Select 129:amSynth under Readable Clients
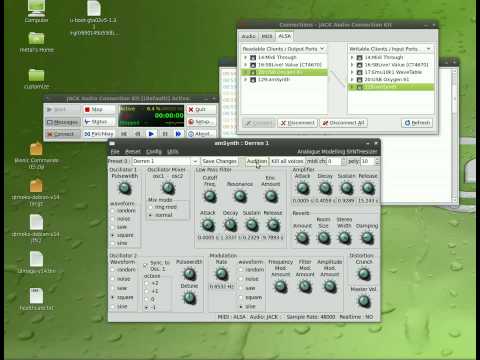Viewport: 480px width, 360px height. coord(274,80)
